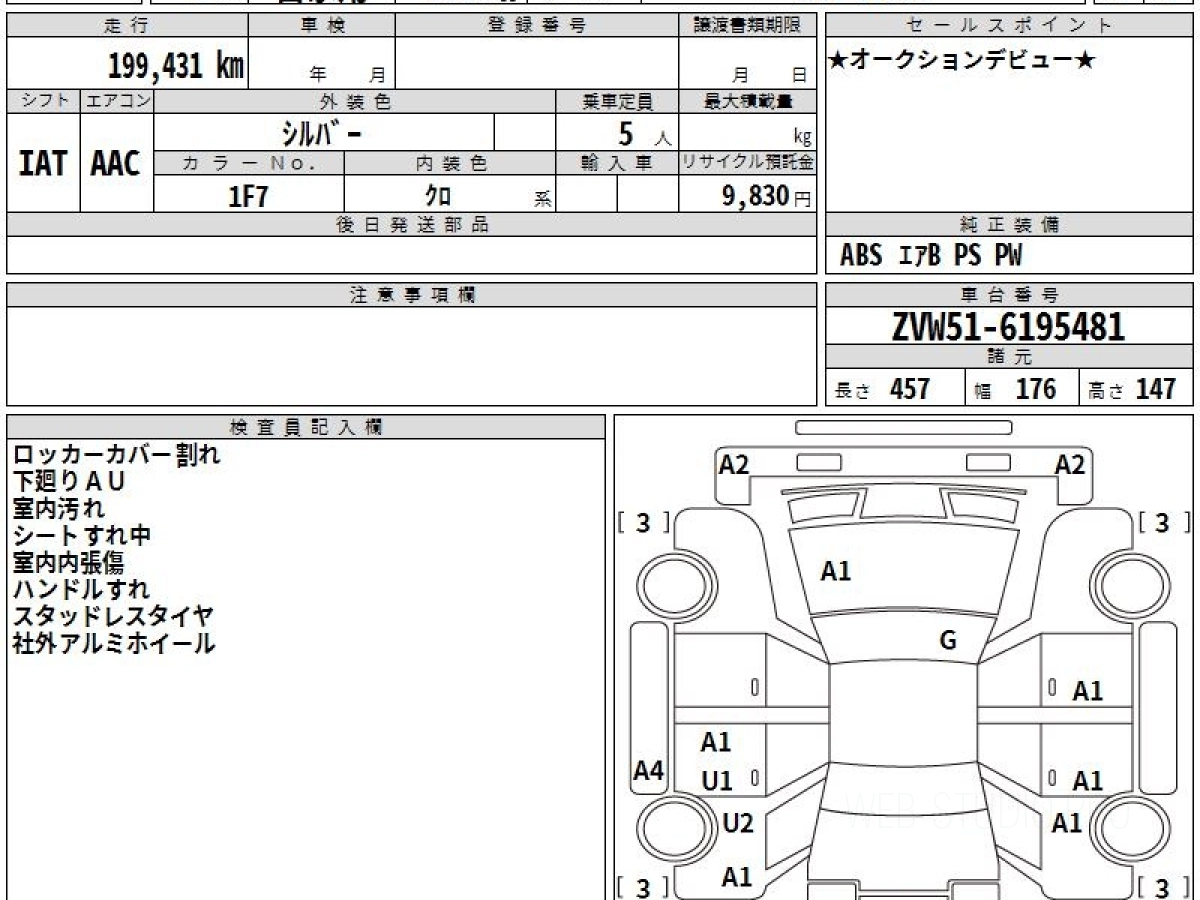The image size is (1200, 900).
Task: Click the エアコン label
Action: click(x=117, y=101)
